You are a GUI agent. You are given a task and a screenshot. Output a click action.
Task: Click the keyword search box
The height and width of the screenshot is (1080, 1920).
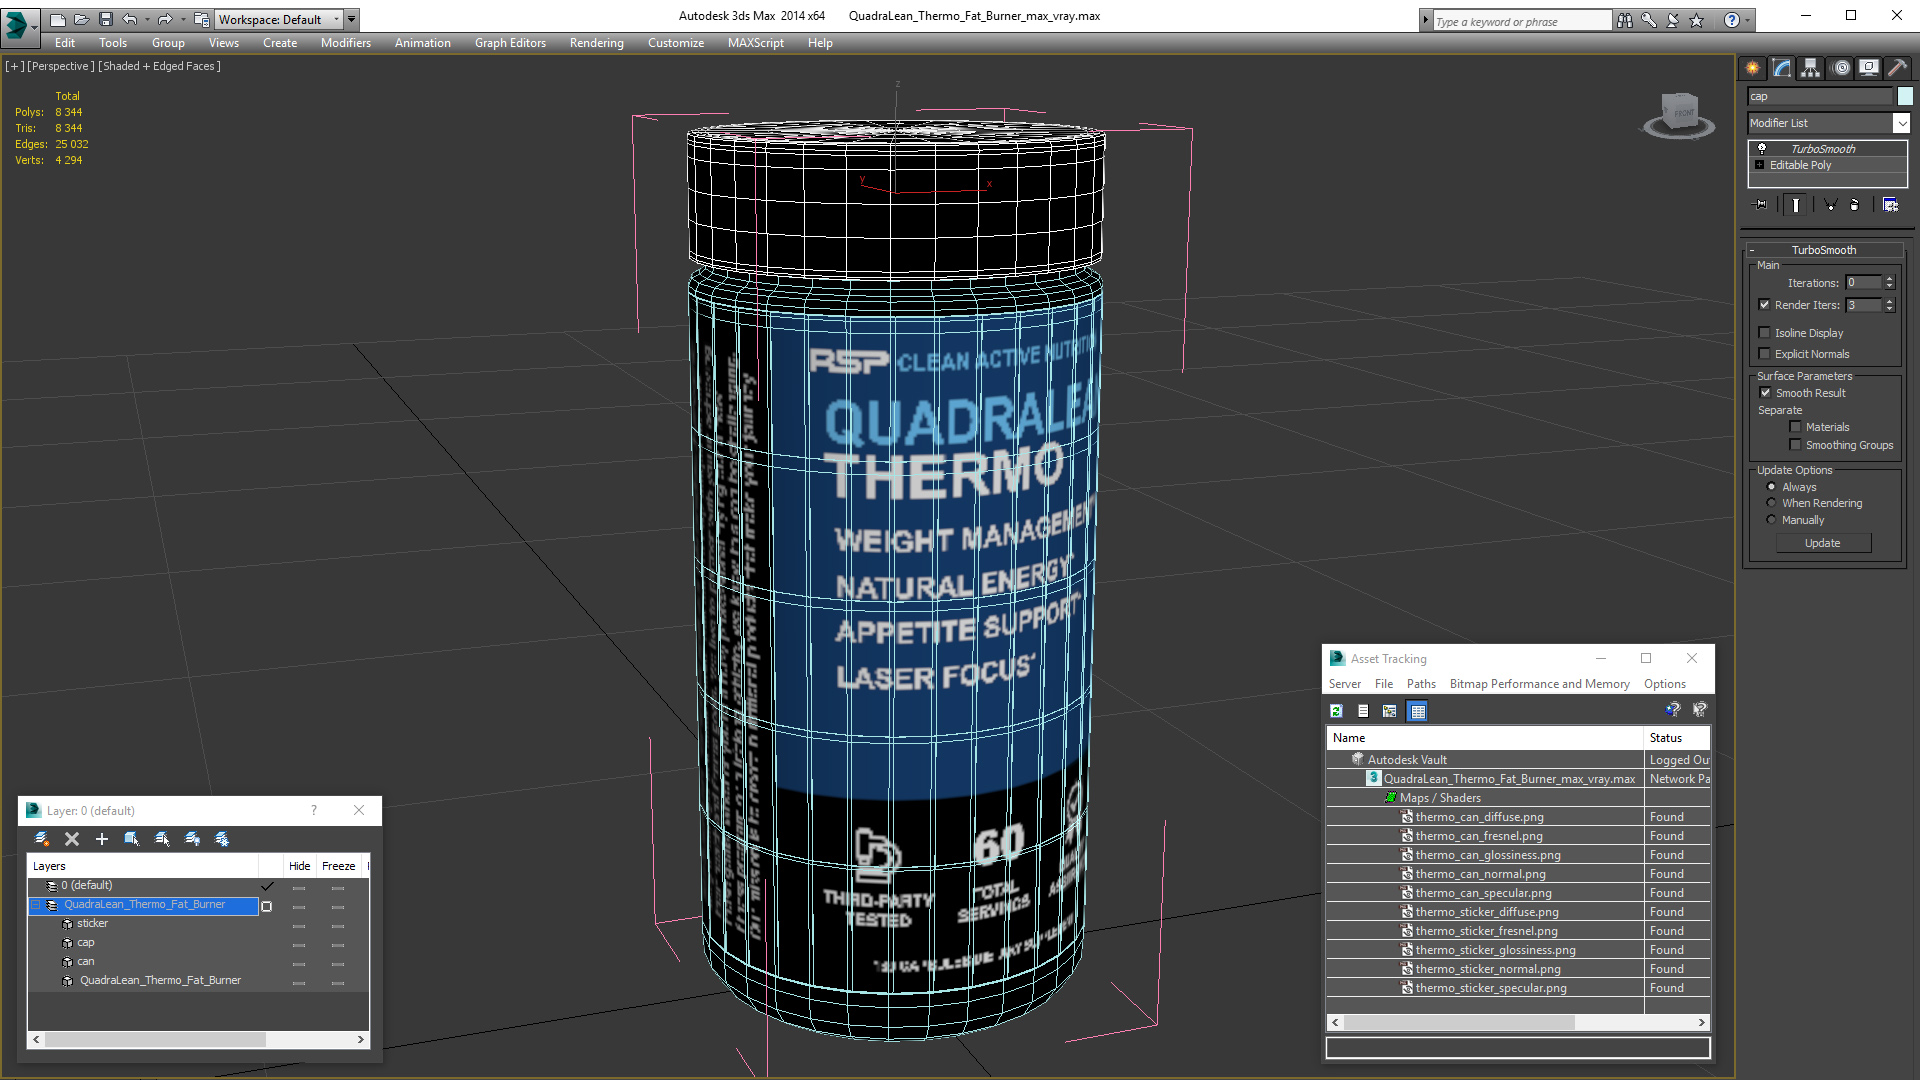pos(1522,21)
